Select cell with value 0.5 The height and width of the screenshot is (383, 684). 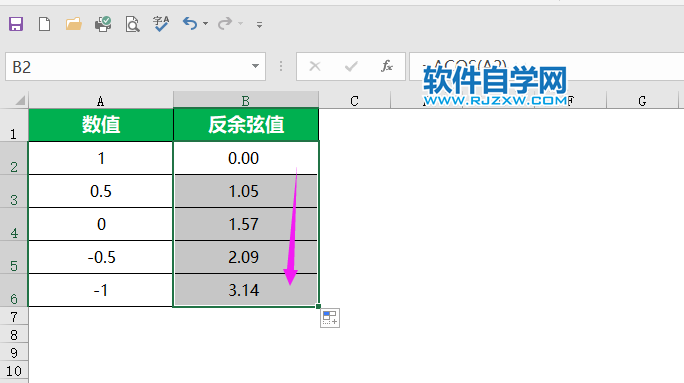click(x=101, y=192)
